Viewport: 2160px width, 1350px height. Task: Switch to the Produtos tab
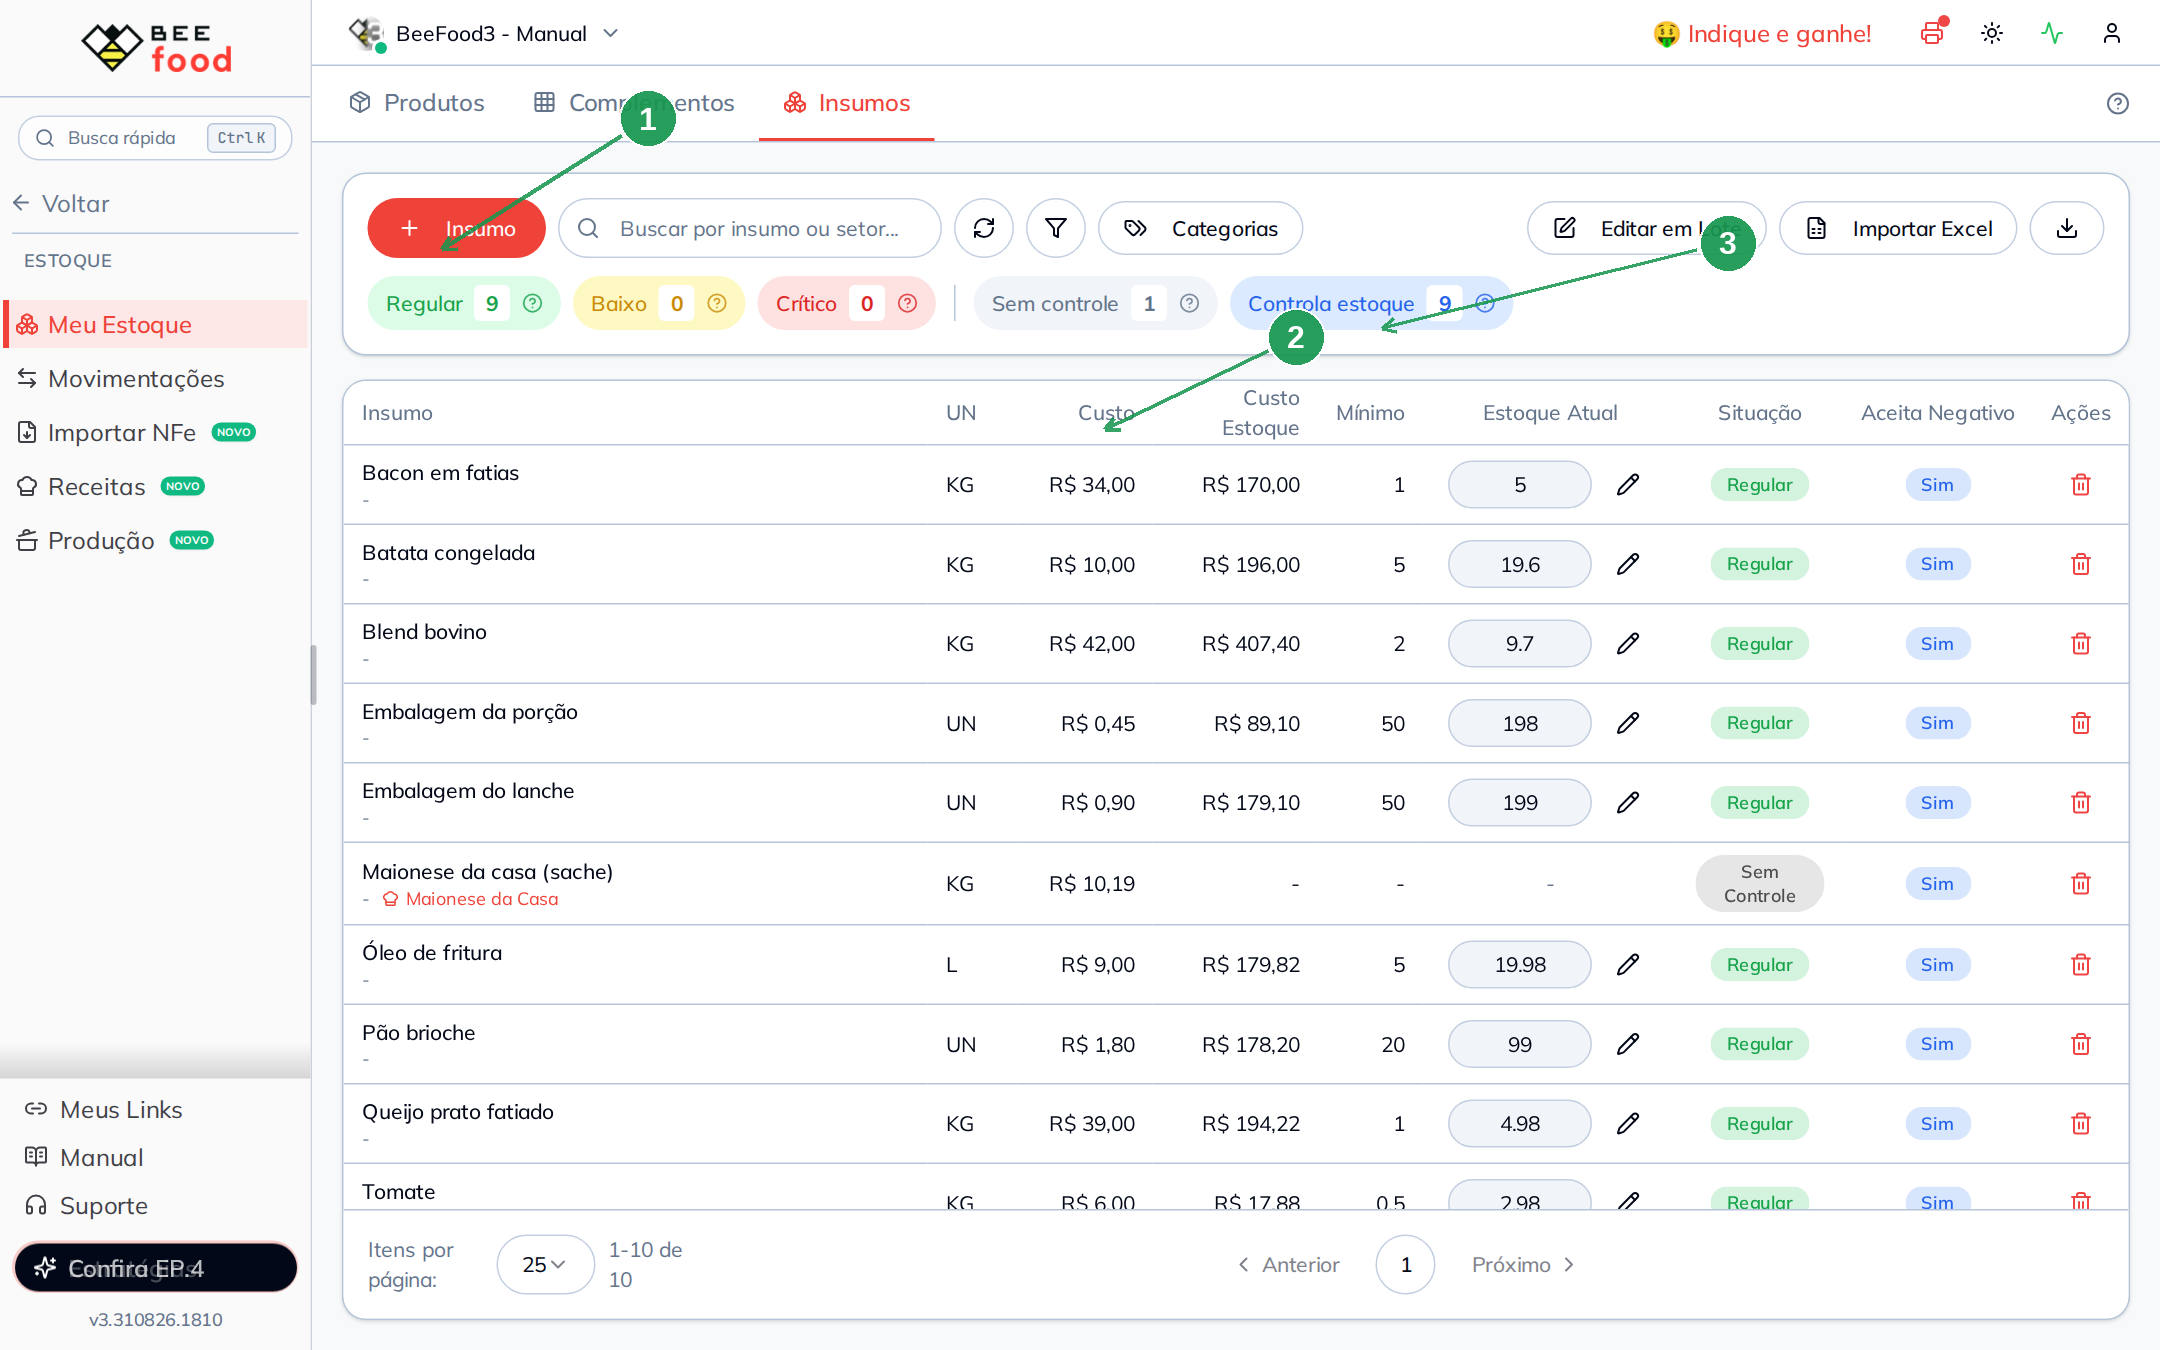417,103
